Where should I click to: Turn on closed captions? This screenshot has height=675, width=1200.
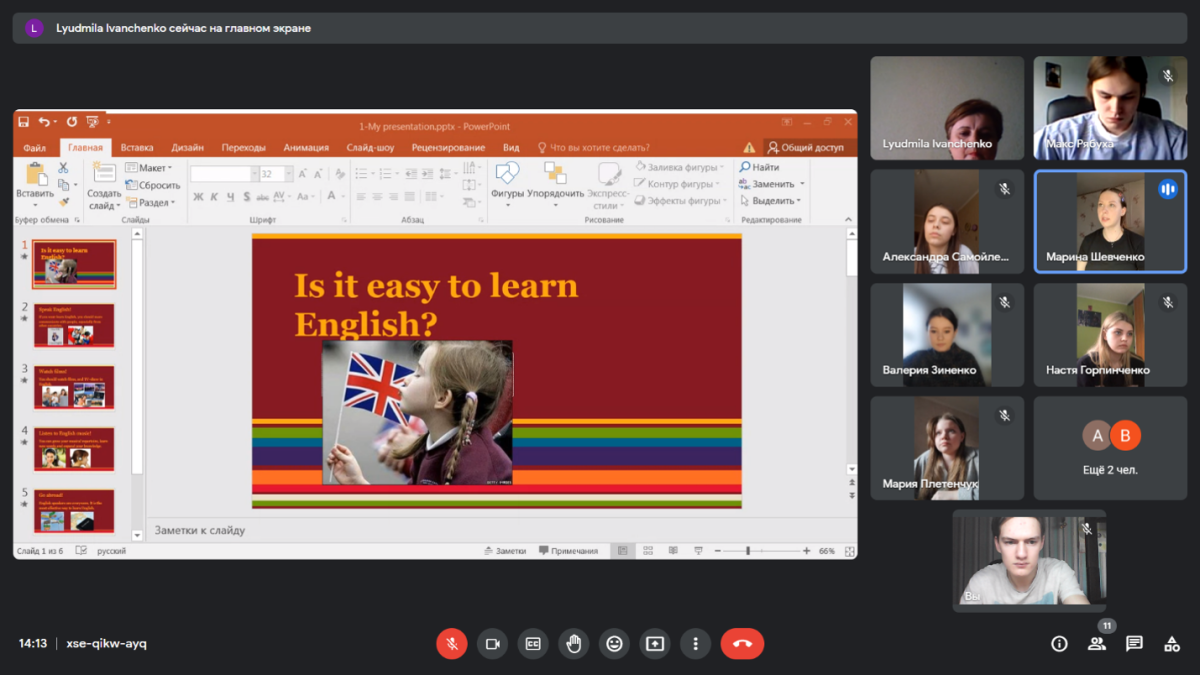(x=533, y=644)
